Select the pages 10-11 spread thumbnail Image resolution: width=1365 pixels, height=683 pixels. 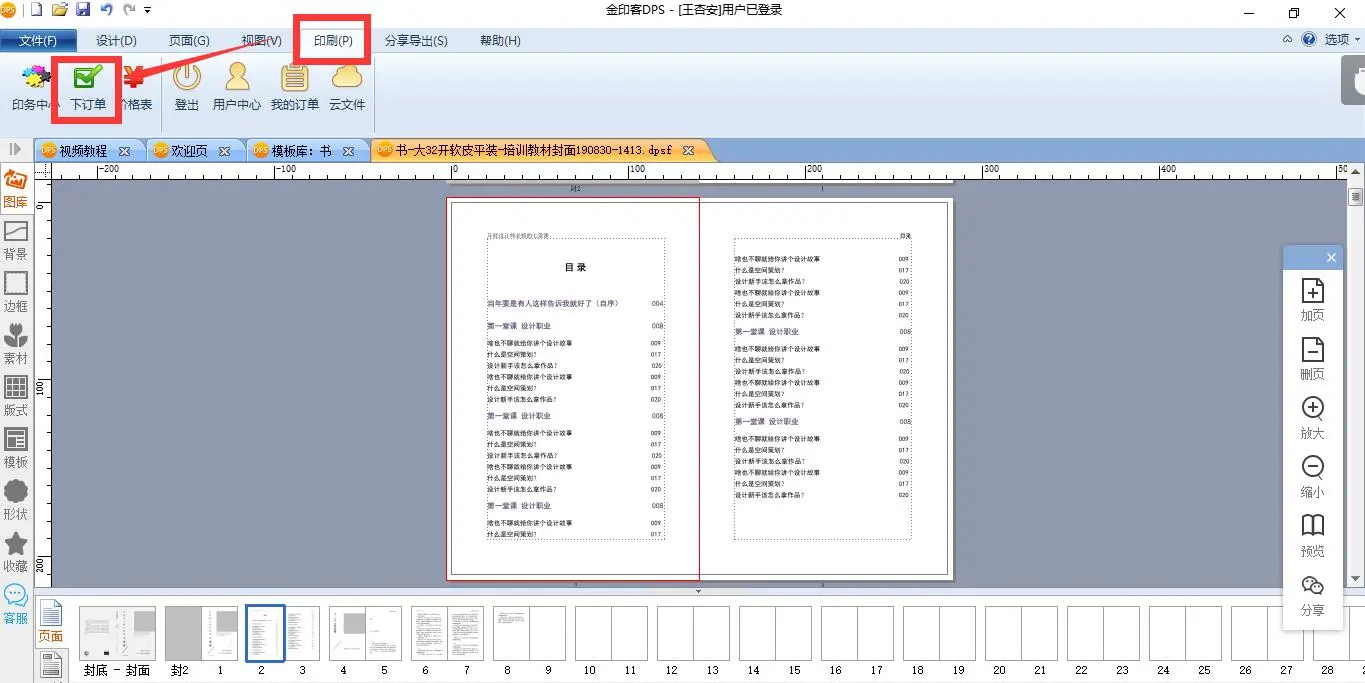coord(611,633)
